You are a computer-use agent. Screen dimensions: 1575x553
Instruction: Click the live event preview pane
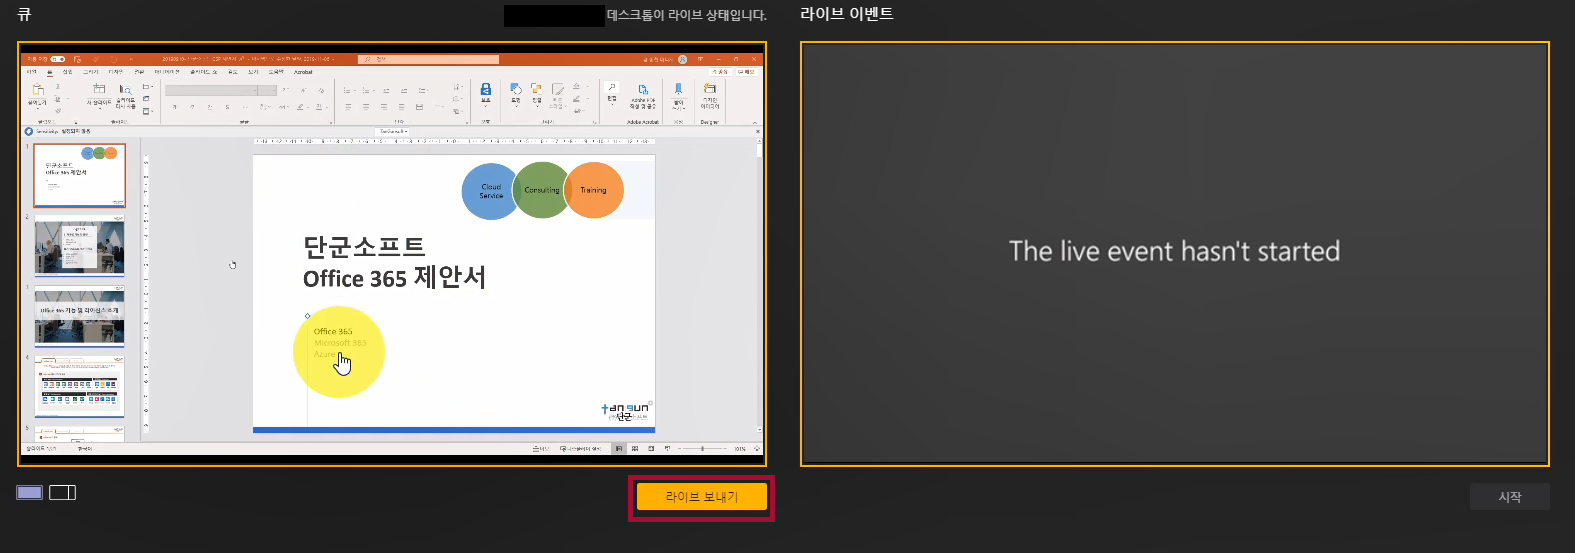pyautogui.click(x=1174, y=253)
